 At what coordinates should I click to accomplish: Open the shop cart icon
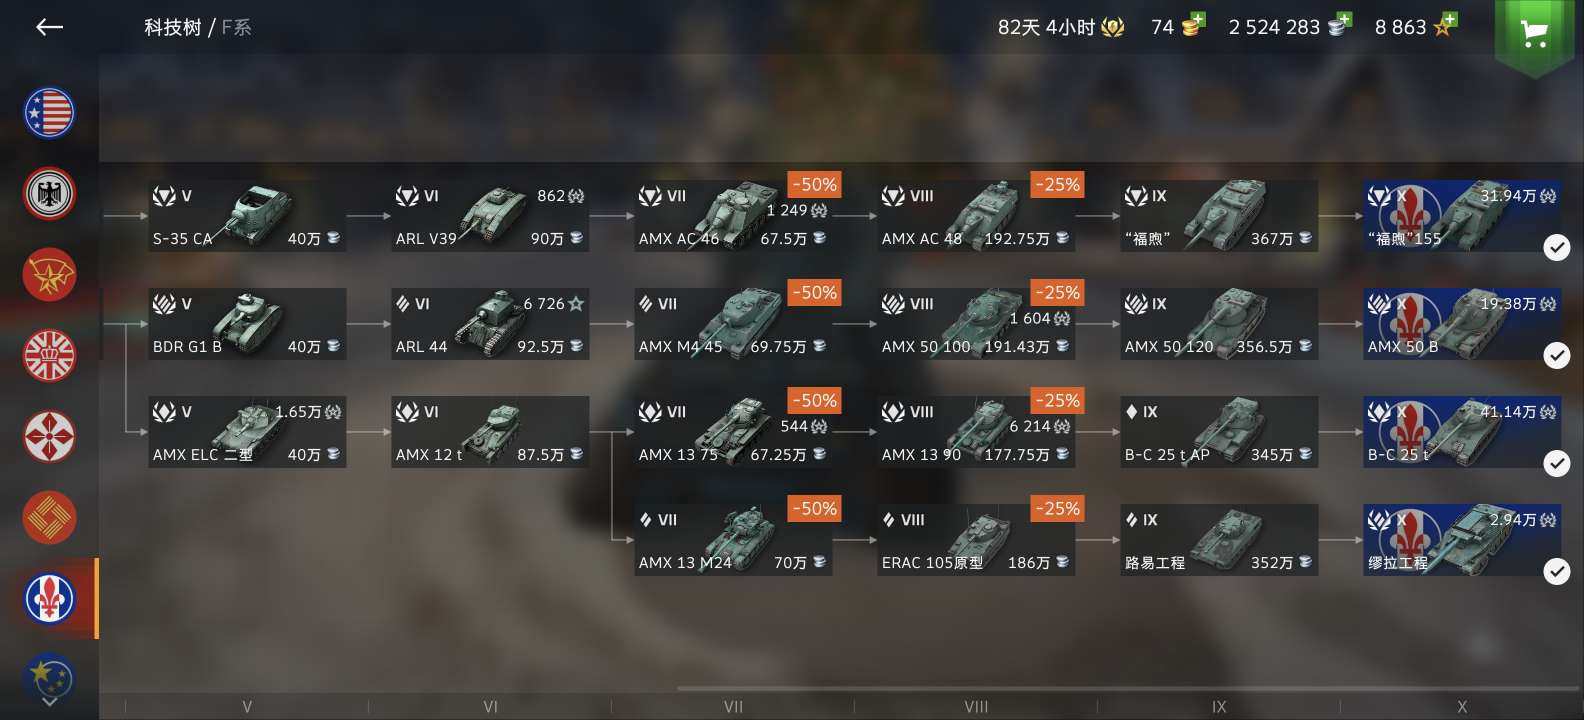coord(1534,35)
